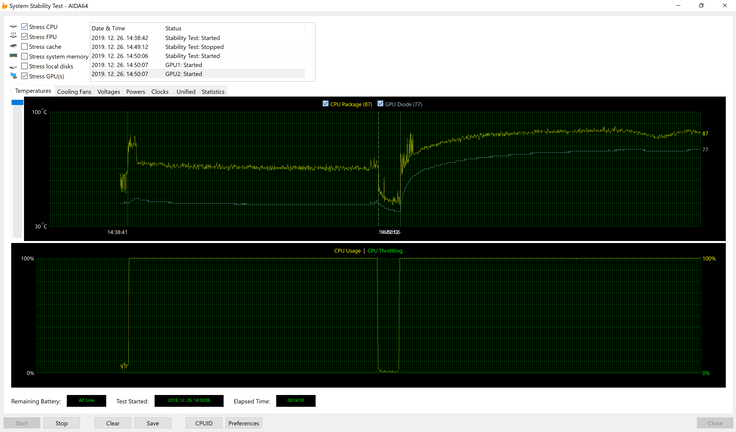Open CPUID panel
Screen dimensions: 736x432
tap(204, 423)
